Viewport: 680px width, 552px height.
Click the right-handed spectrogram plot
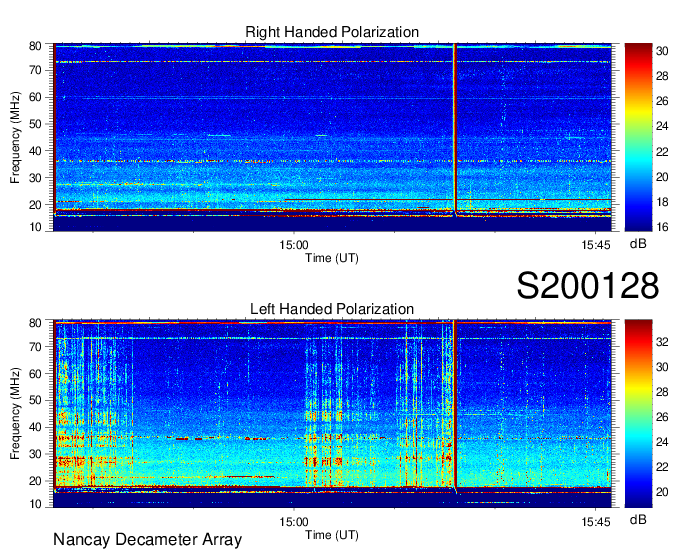(x=333, y=137)
